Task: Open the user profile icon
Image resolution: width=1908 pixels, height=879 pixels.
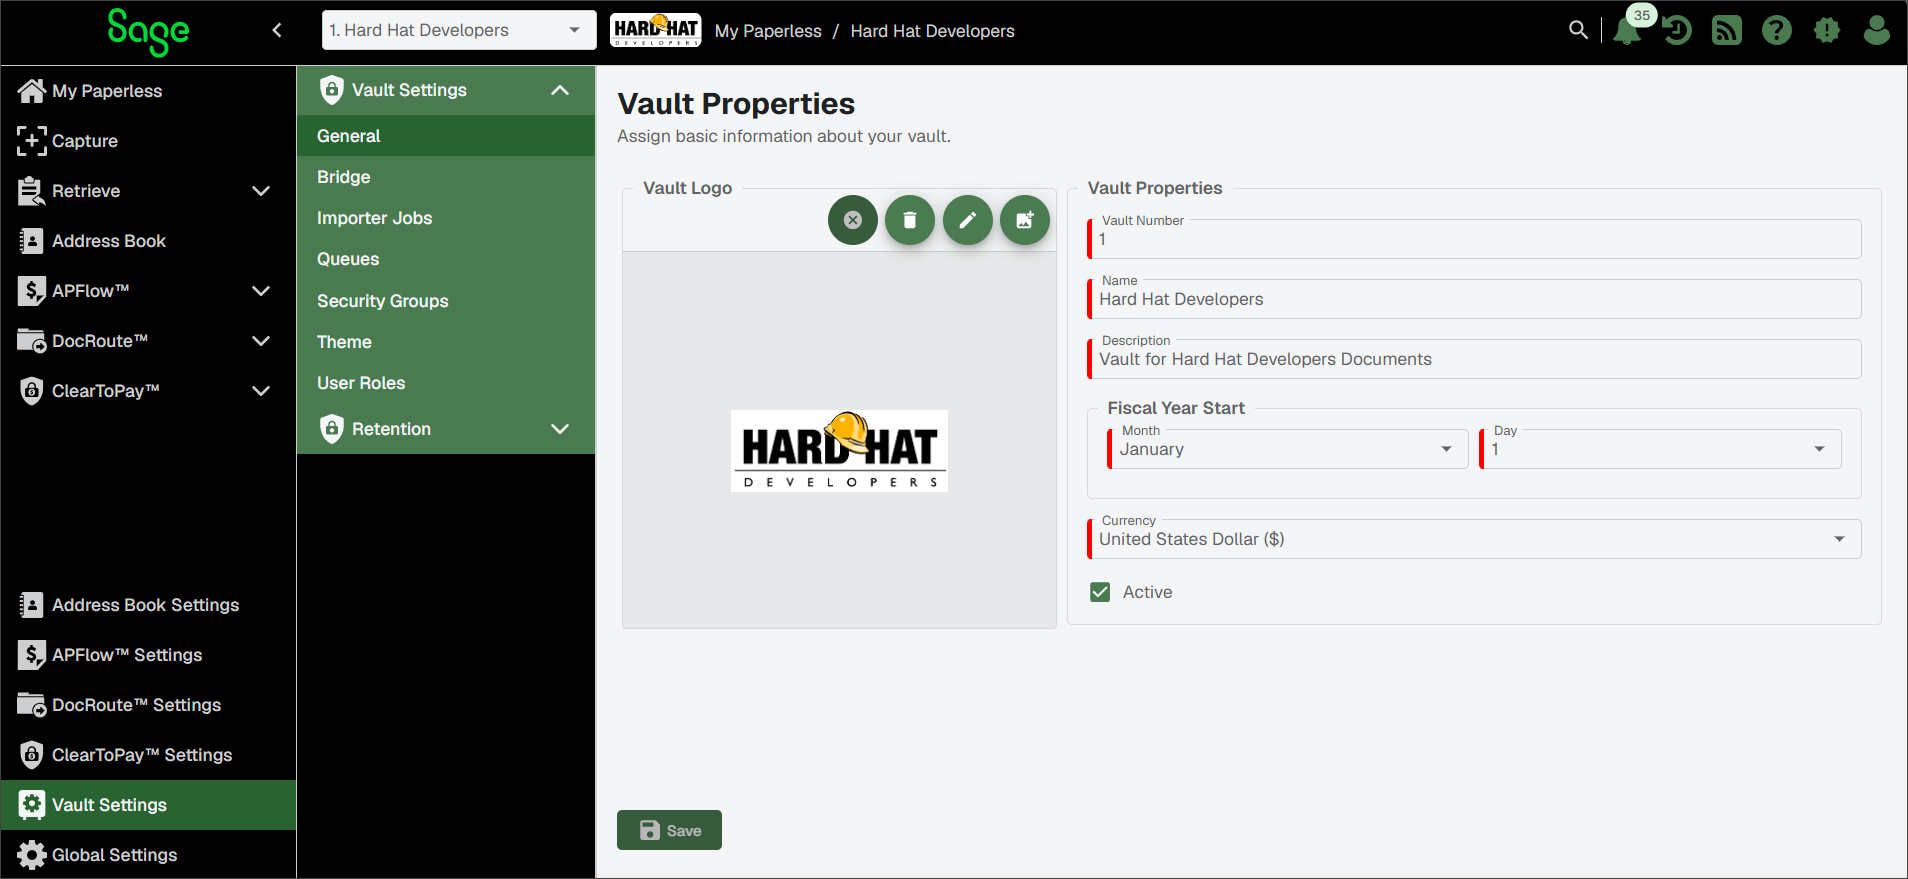Action: pyautogui.click(x=1877, y=30)
